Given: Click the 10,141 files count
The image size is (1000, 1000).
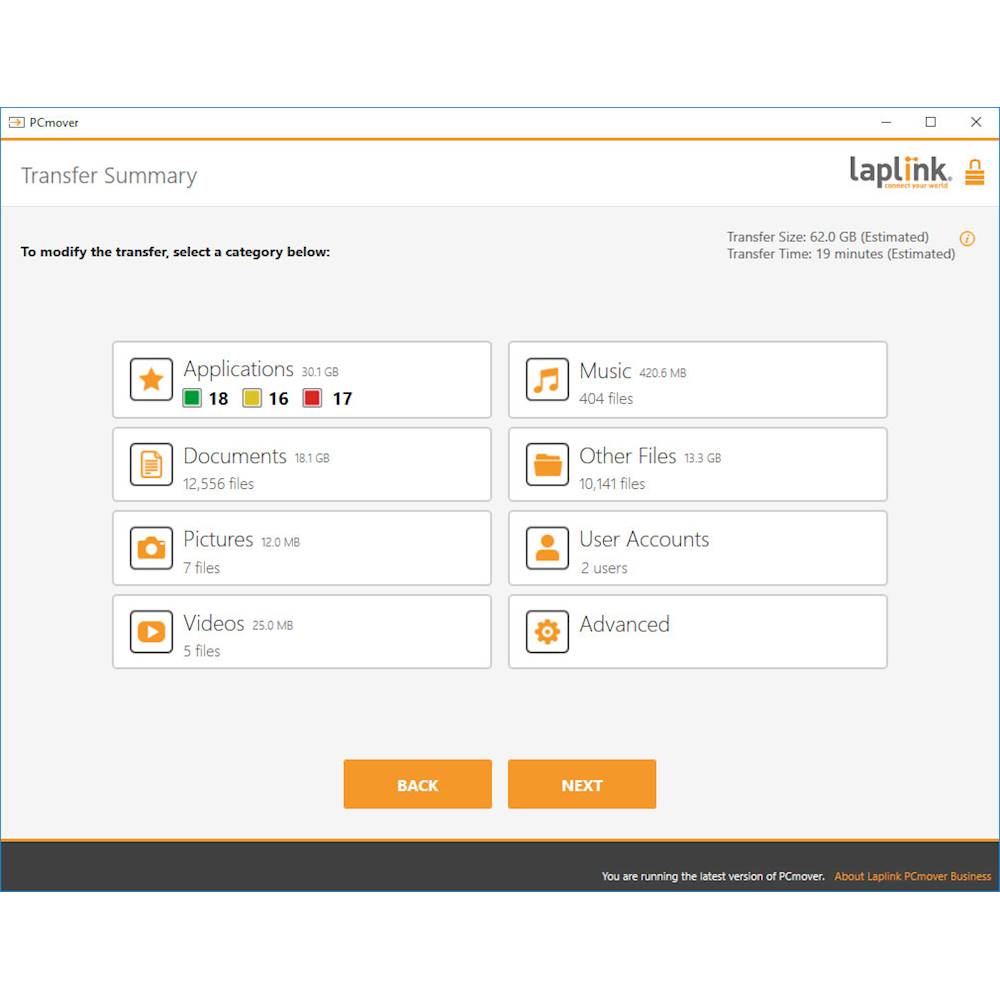Looking at the screenshot, I should tap(612, 484).
